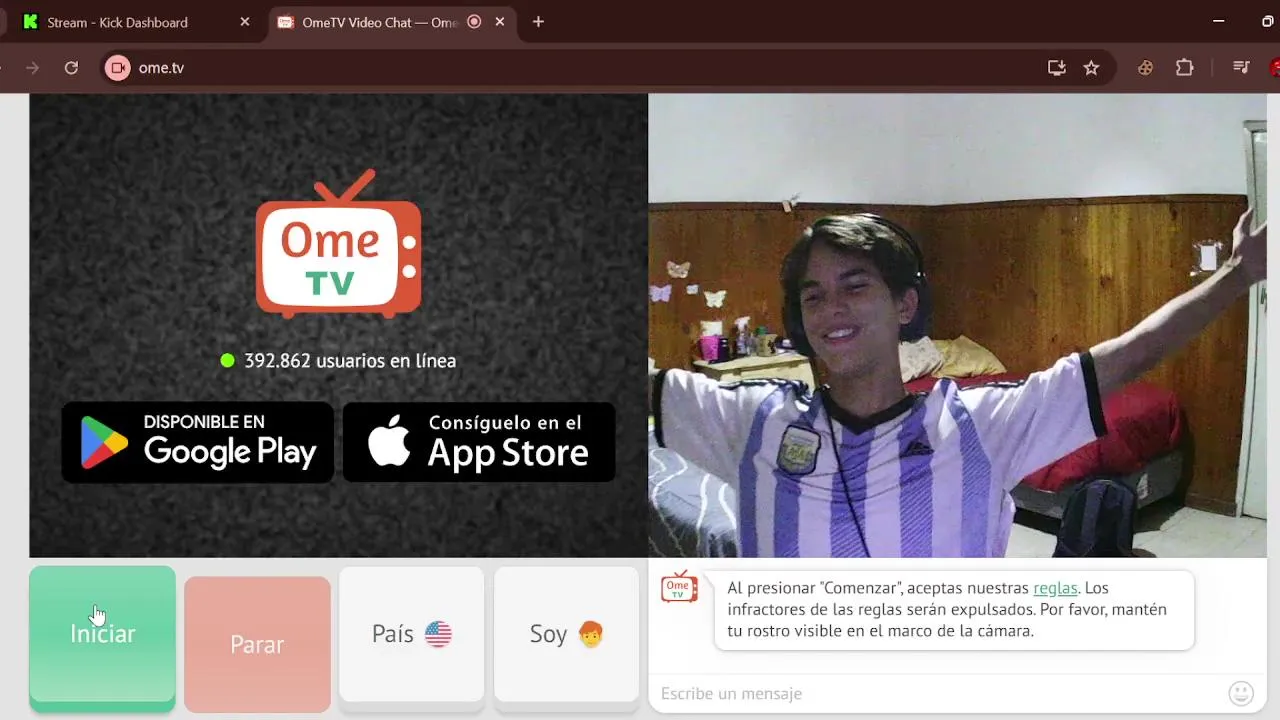Open the emoji smiley picker
Viewport: 1280px width, 720px height.
[x=1241, y=693]
